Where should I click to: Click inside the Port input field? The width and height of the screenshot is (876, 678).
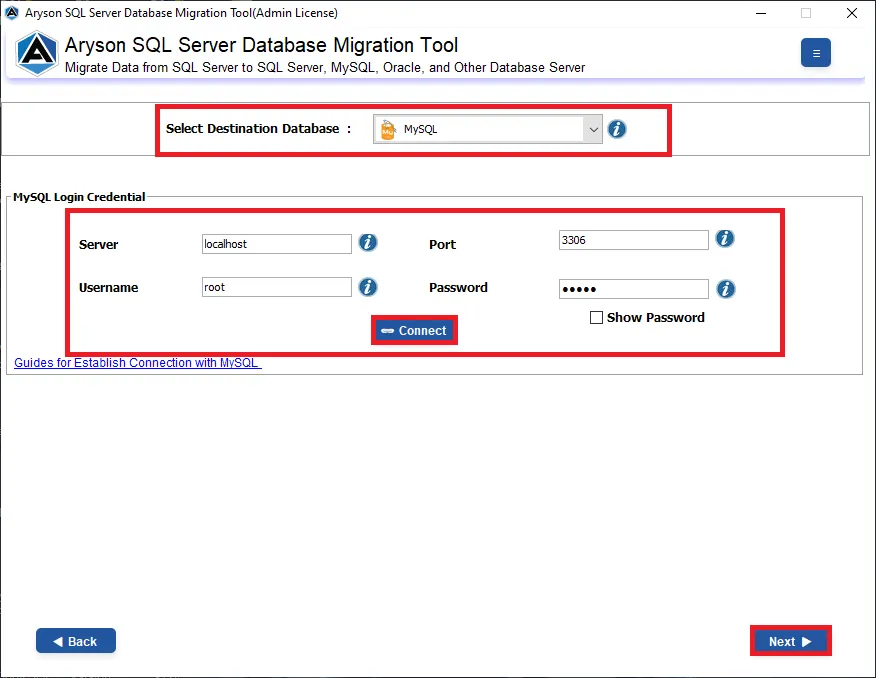633,239
